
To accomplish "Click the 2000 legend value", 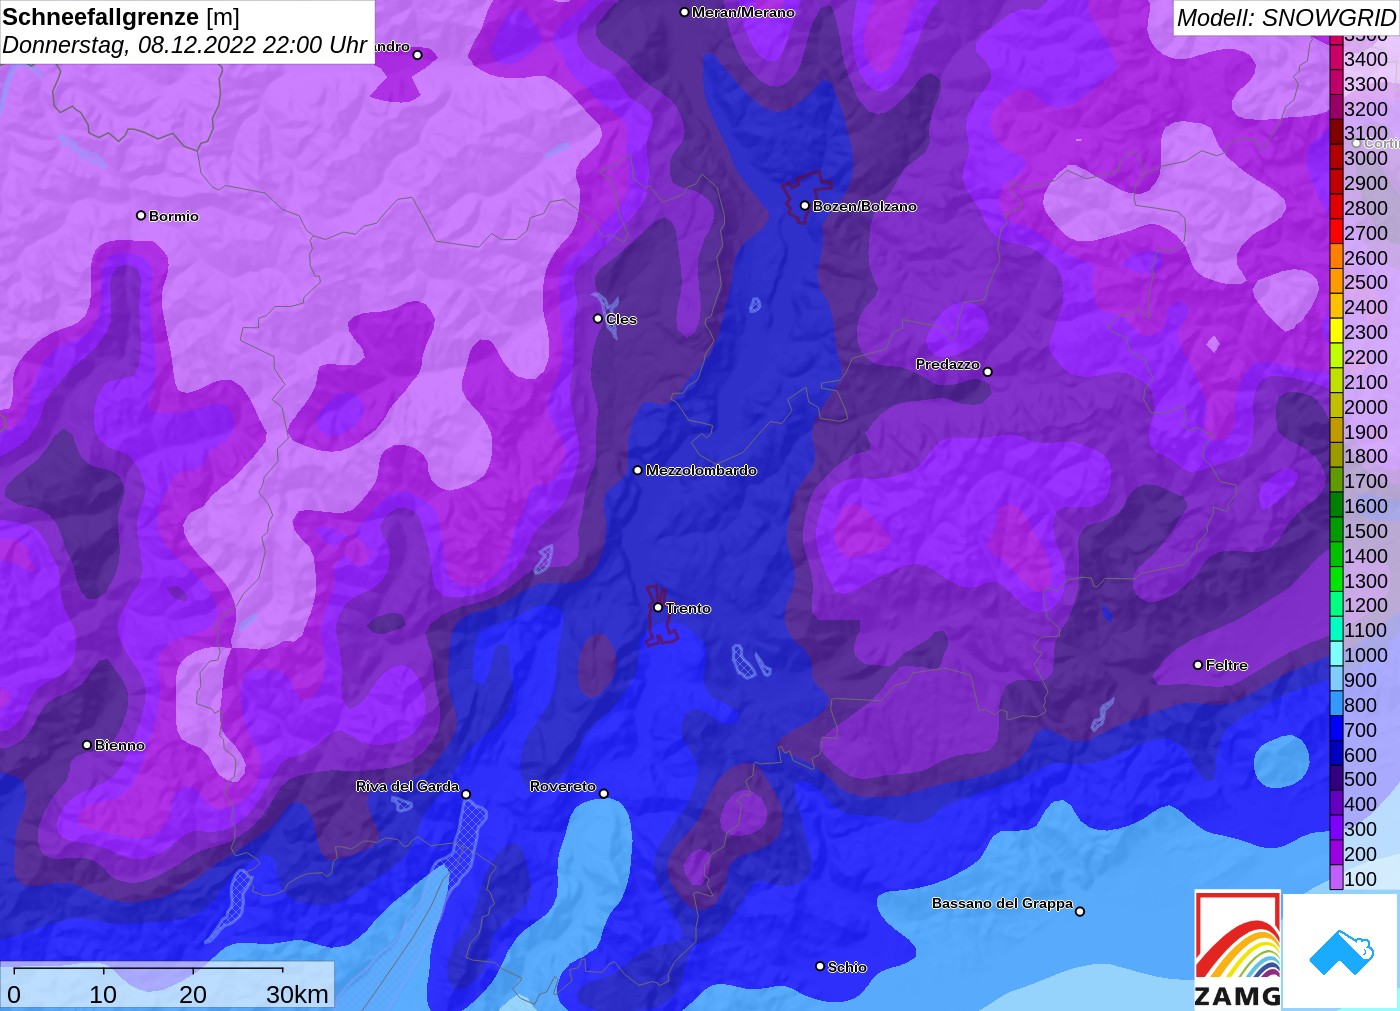I will [x=1366, y=407].
